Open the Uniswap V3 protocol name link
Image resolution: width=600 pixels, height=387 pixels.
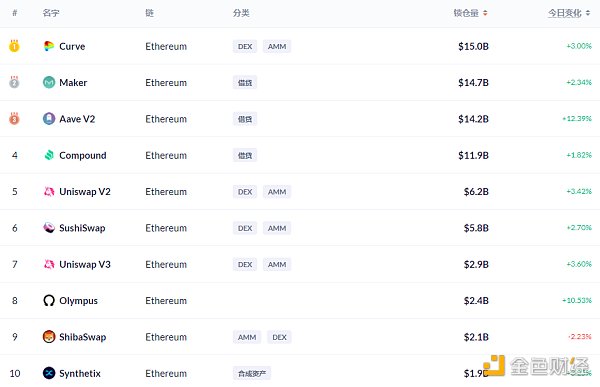(x=85, y=265)
